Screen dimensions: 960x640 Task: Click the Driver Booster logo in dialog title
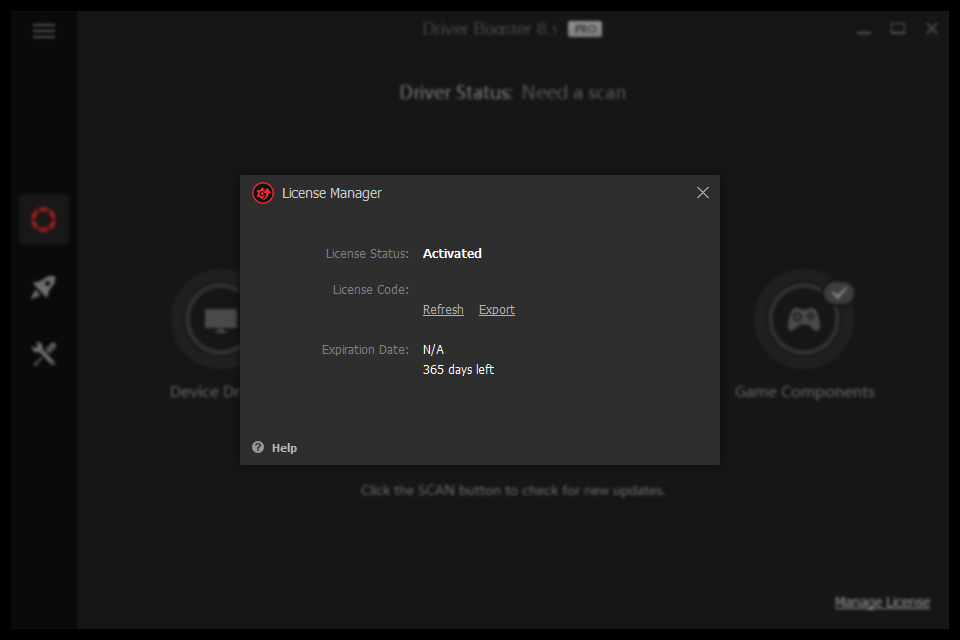point(263,193)
